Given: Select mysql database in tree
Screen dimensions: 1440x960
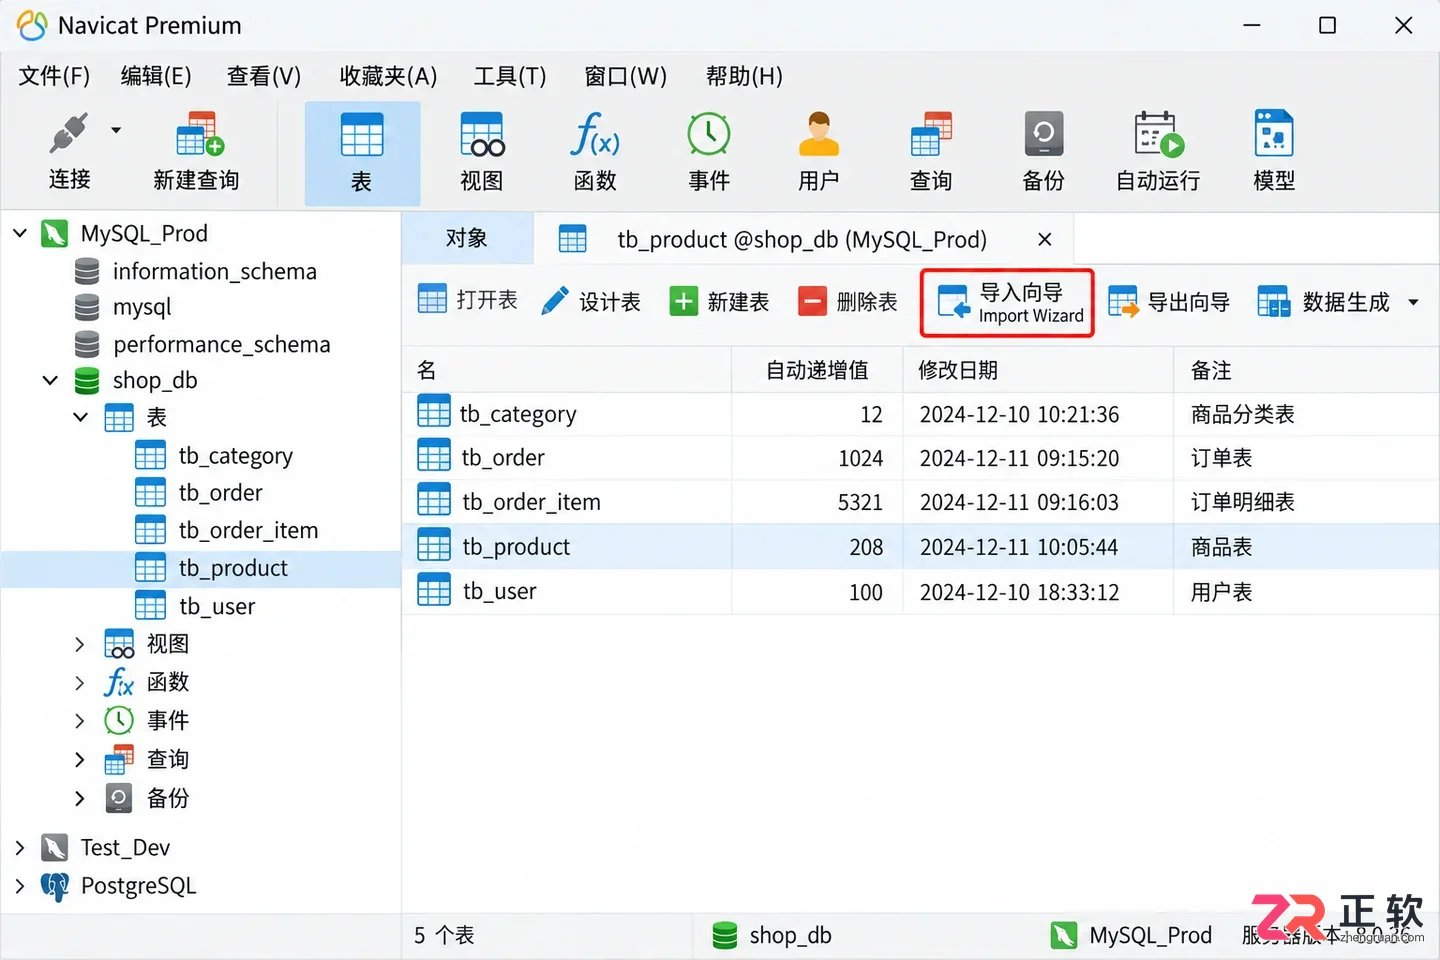Looking at the screenshot, I should [x=142, y=307].
